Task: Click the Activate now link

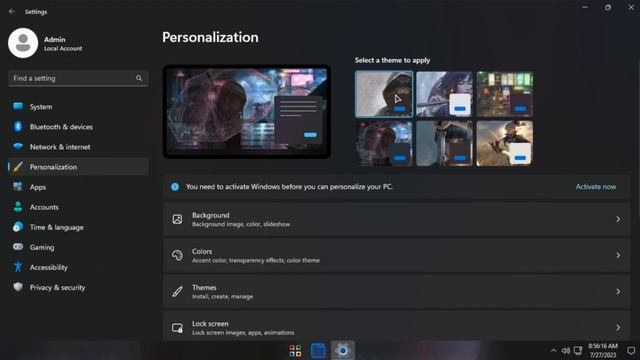Action: coord(596,187)
